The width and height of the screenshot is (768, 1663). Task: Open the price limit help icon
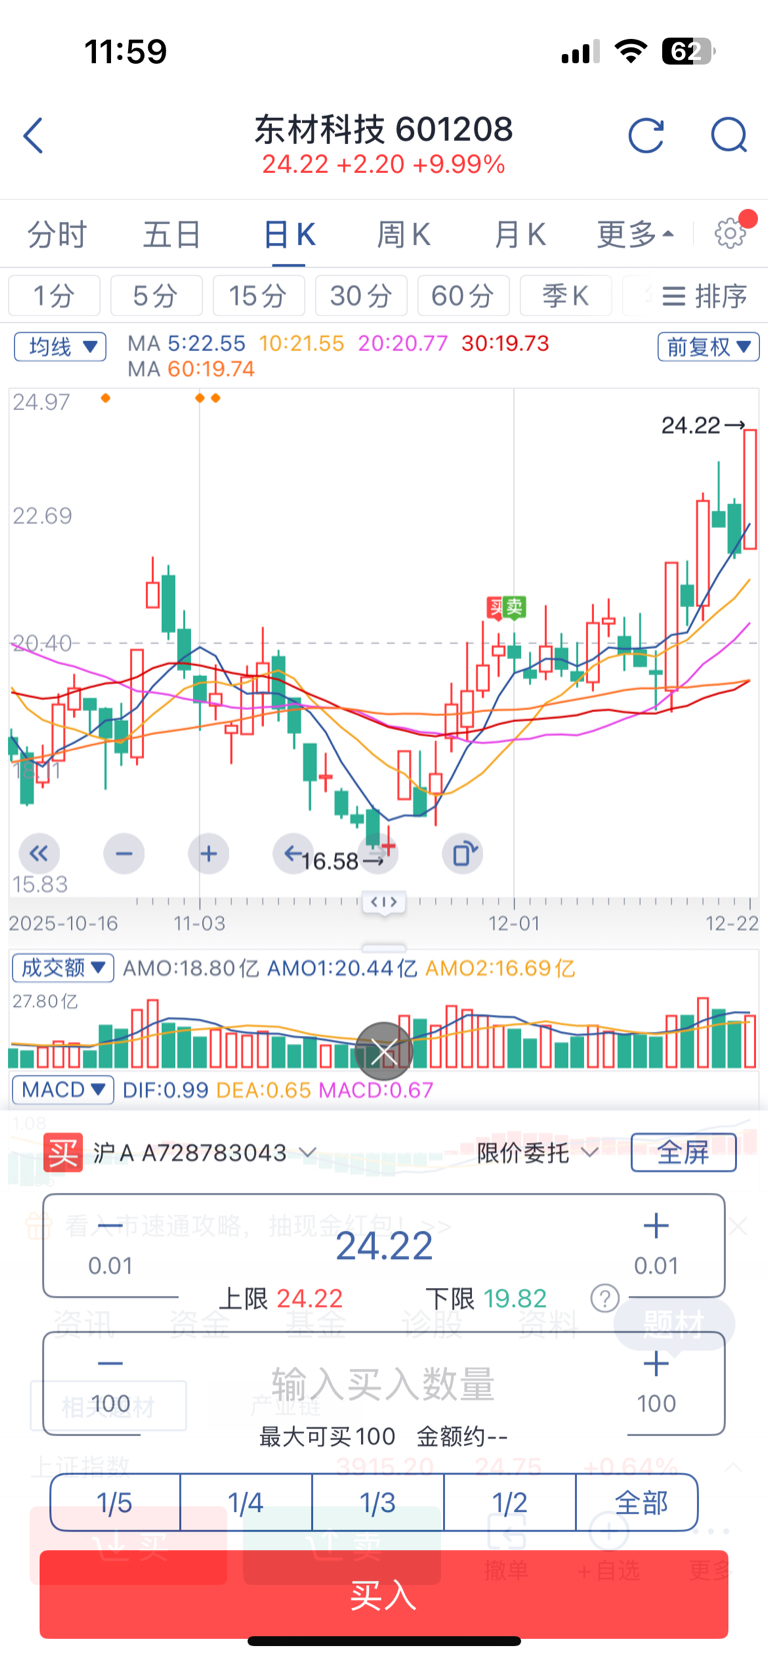[604, 1298]
